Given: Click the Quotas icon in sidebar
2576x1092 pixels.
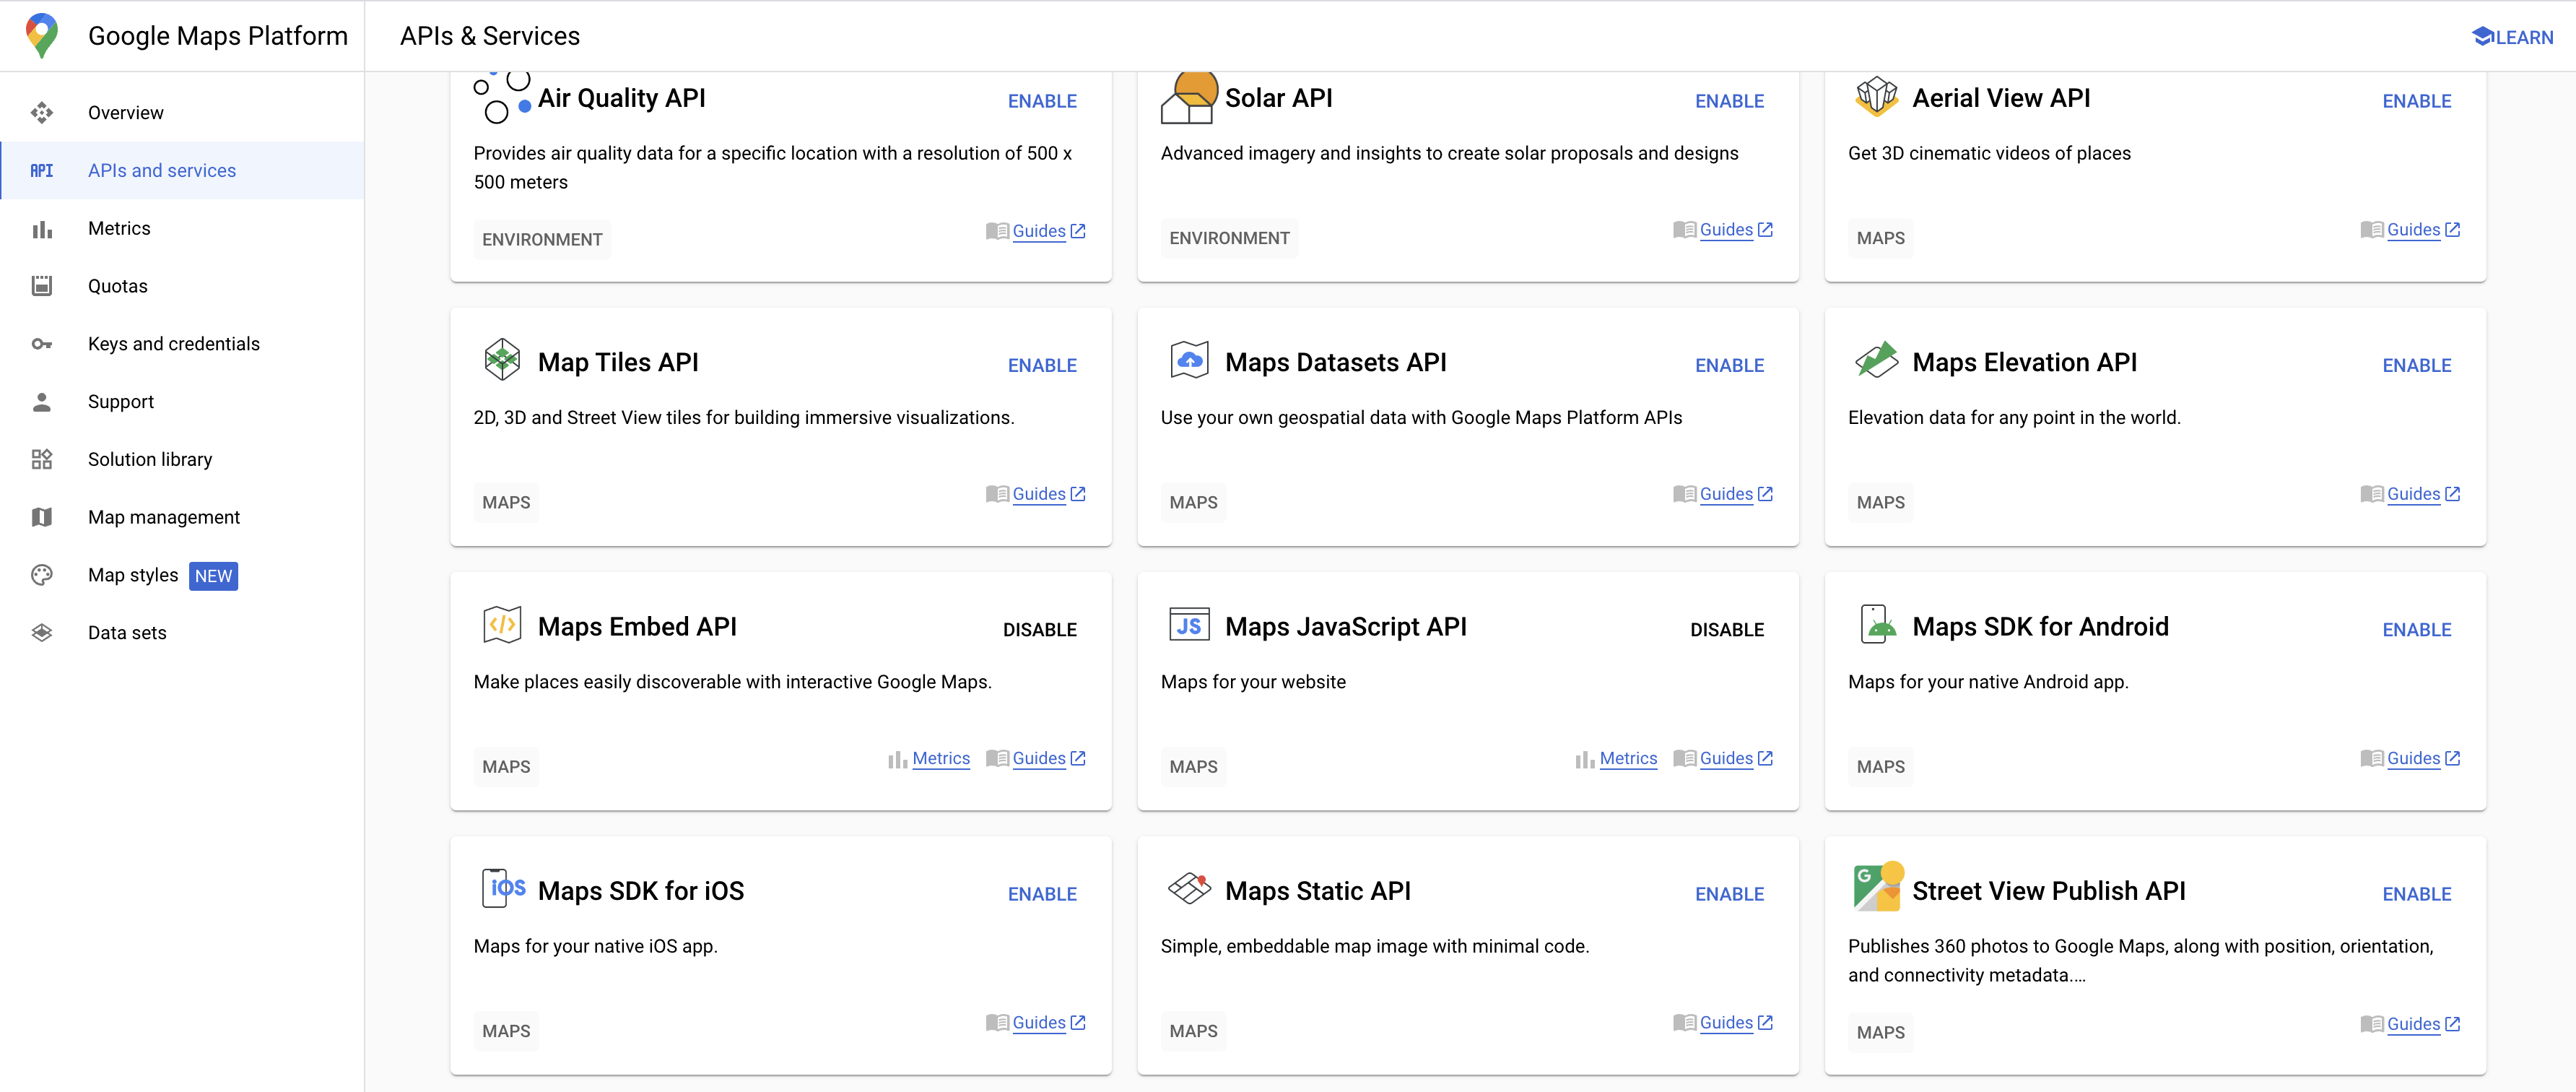Looking at the screenshot, I should pos(41,286).
